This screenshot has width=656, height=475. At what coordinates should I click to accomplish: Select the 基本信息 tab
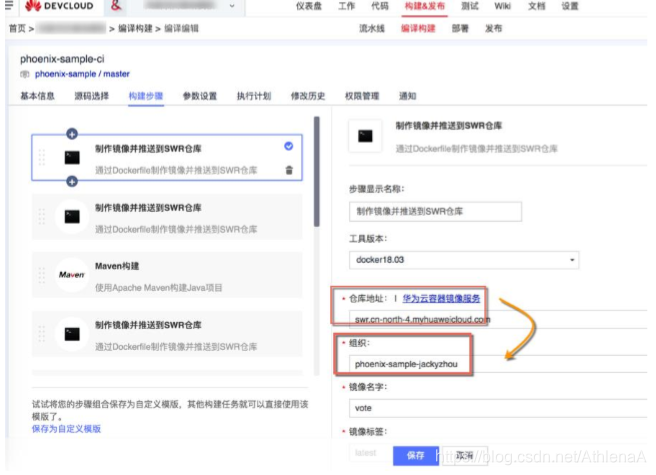(x=38, y=96)
